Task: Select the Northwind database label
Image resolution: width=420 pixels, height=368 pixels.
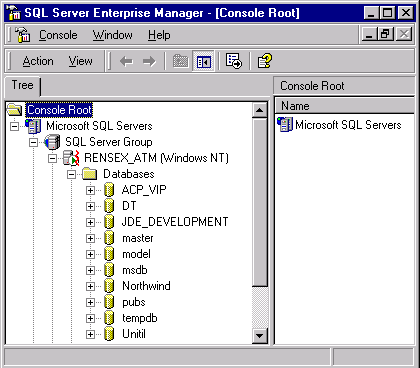Action: 146,286
